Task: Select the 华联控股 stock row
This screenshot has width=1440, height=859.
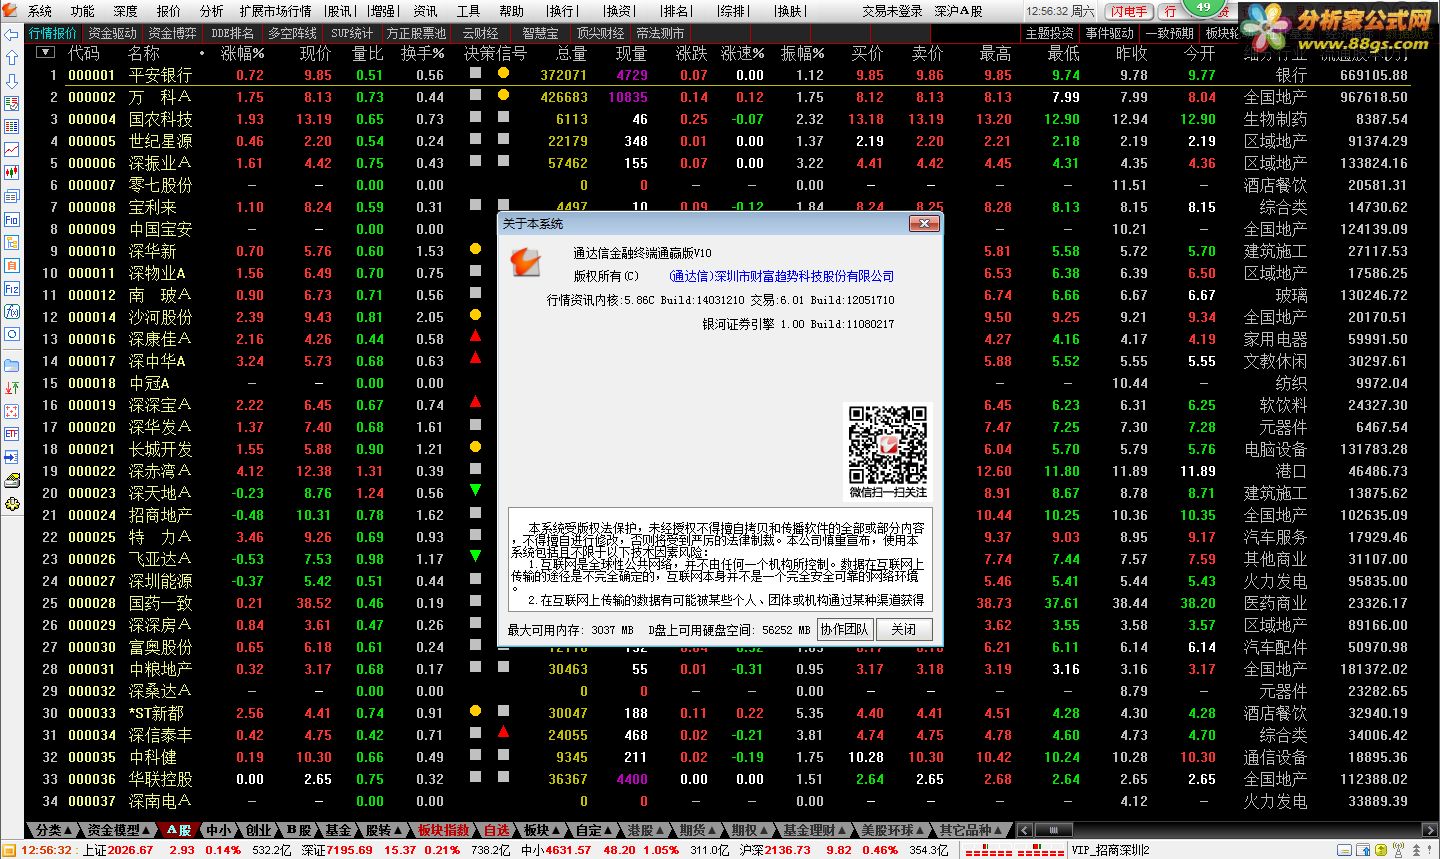Action: click(719, 779)
